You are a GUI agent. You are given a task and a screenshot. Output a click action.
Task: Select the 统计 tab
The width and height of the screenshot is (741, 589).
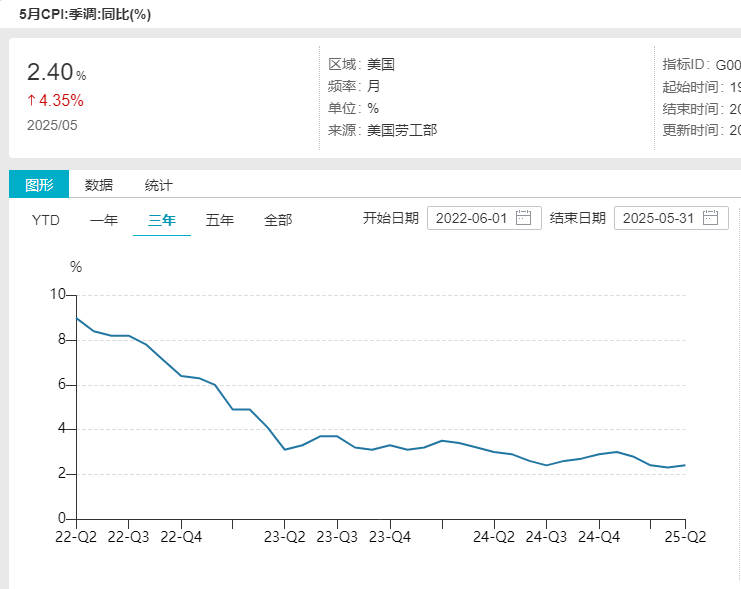pyautogui.click(x=158, y=185)
